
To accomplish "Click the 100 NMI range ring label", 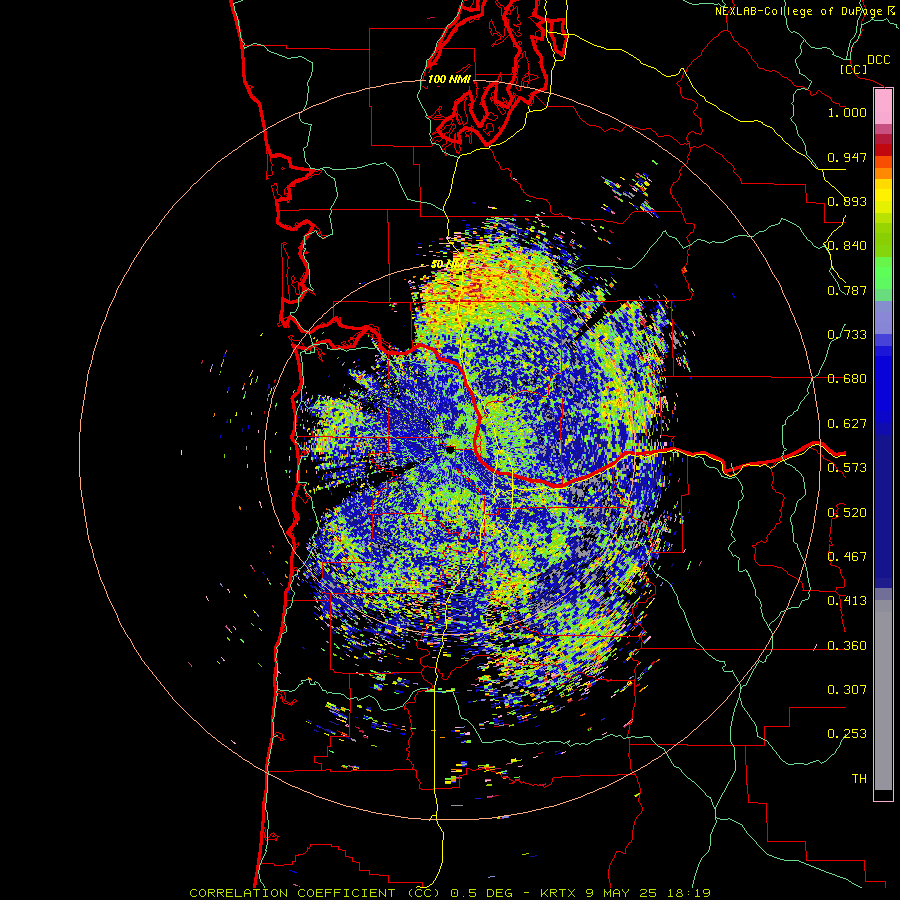I will point(449,79).
